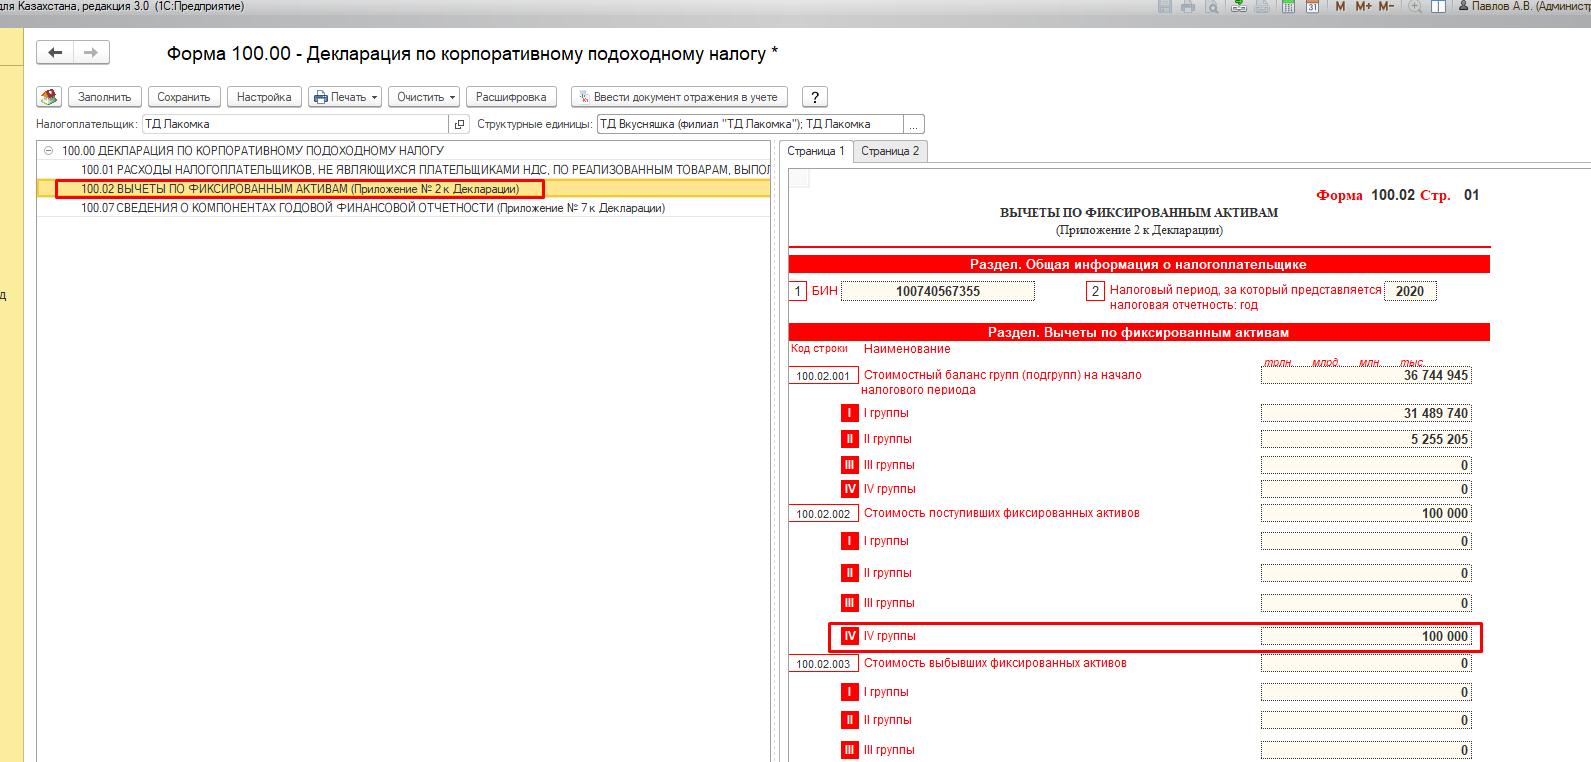The image size is (1591, 762).
Task: Click the Расшифровка button
Action: tap(511, 97)
